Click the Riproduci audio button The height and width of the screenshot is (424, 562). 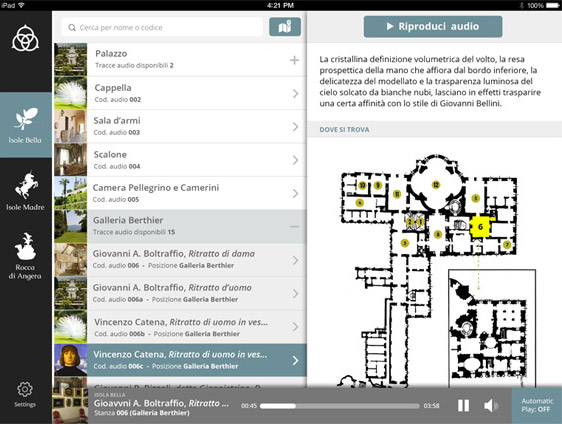[433, 27]
